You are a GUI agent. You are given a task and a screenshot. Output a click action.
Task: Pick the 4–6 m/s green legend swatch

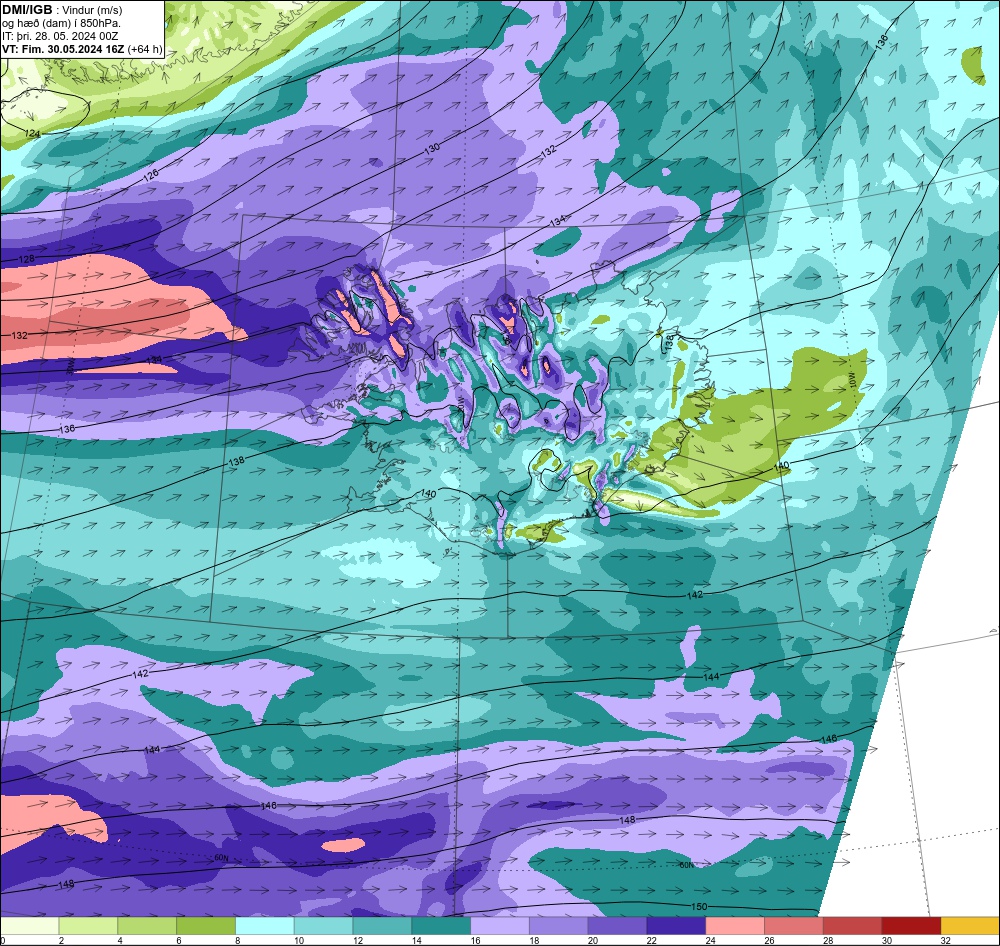click(x=147, y=926)
